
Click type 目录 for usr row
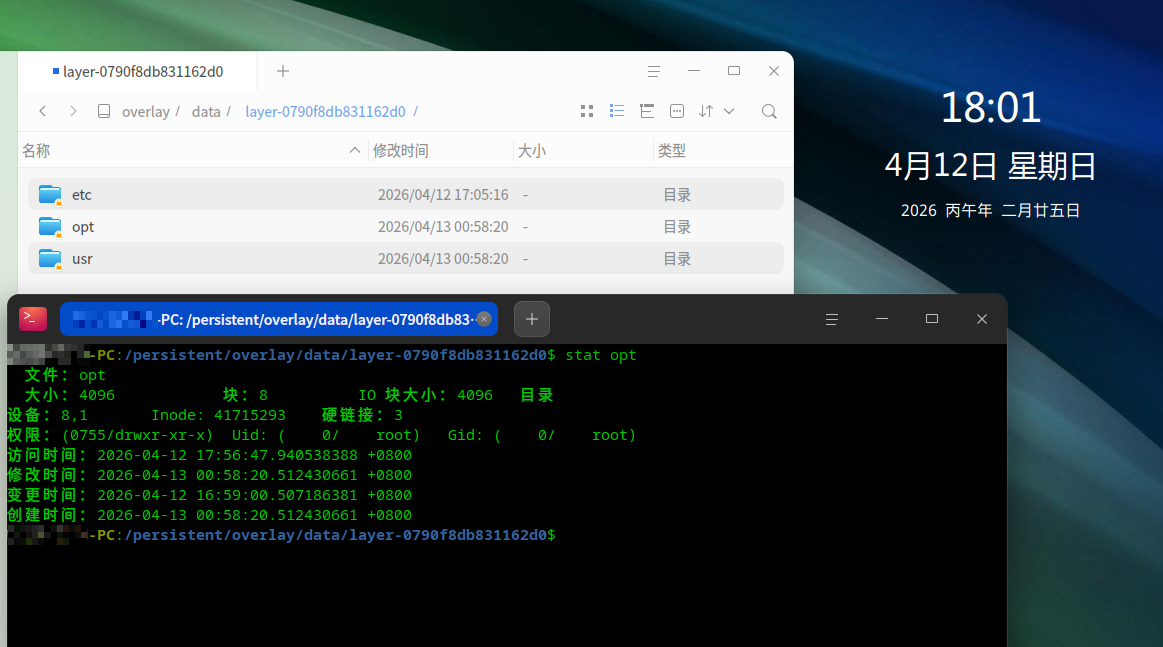point(676,258)
